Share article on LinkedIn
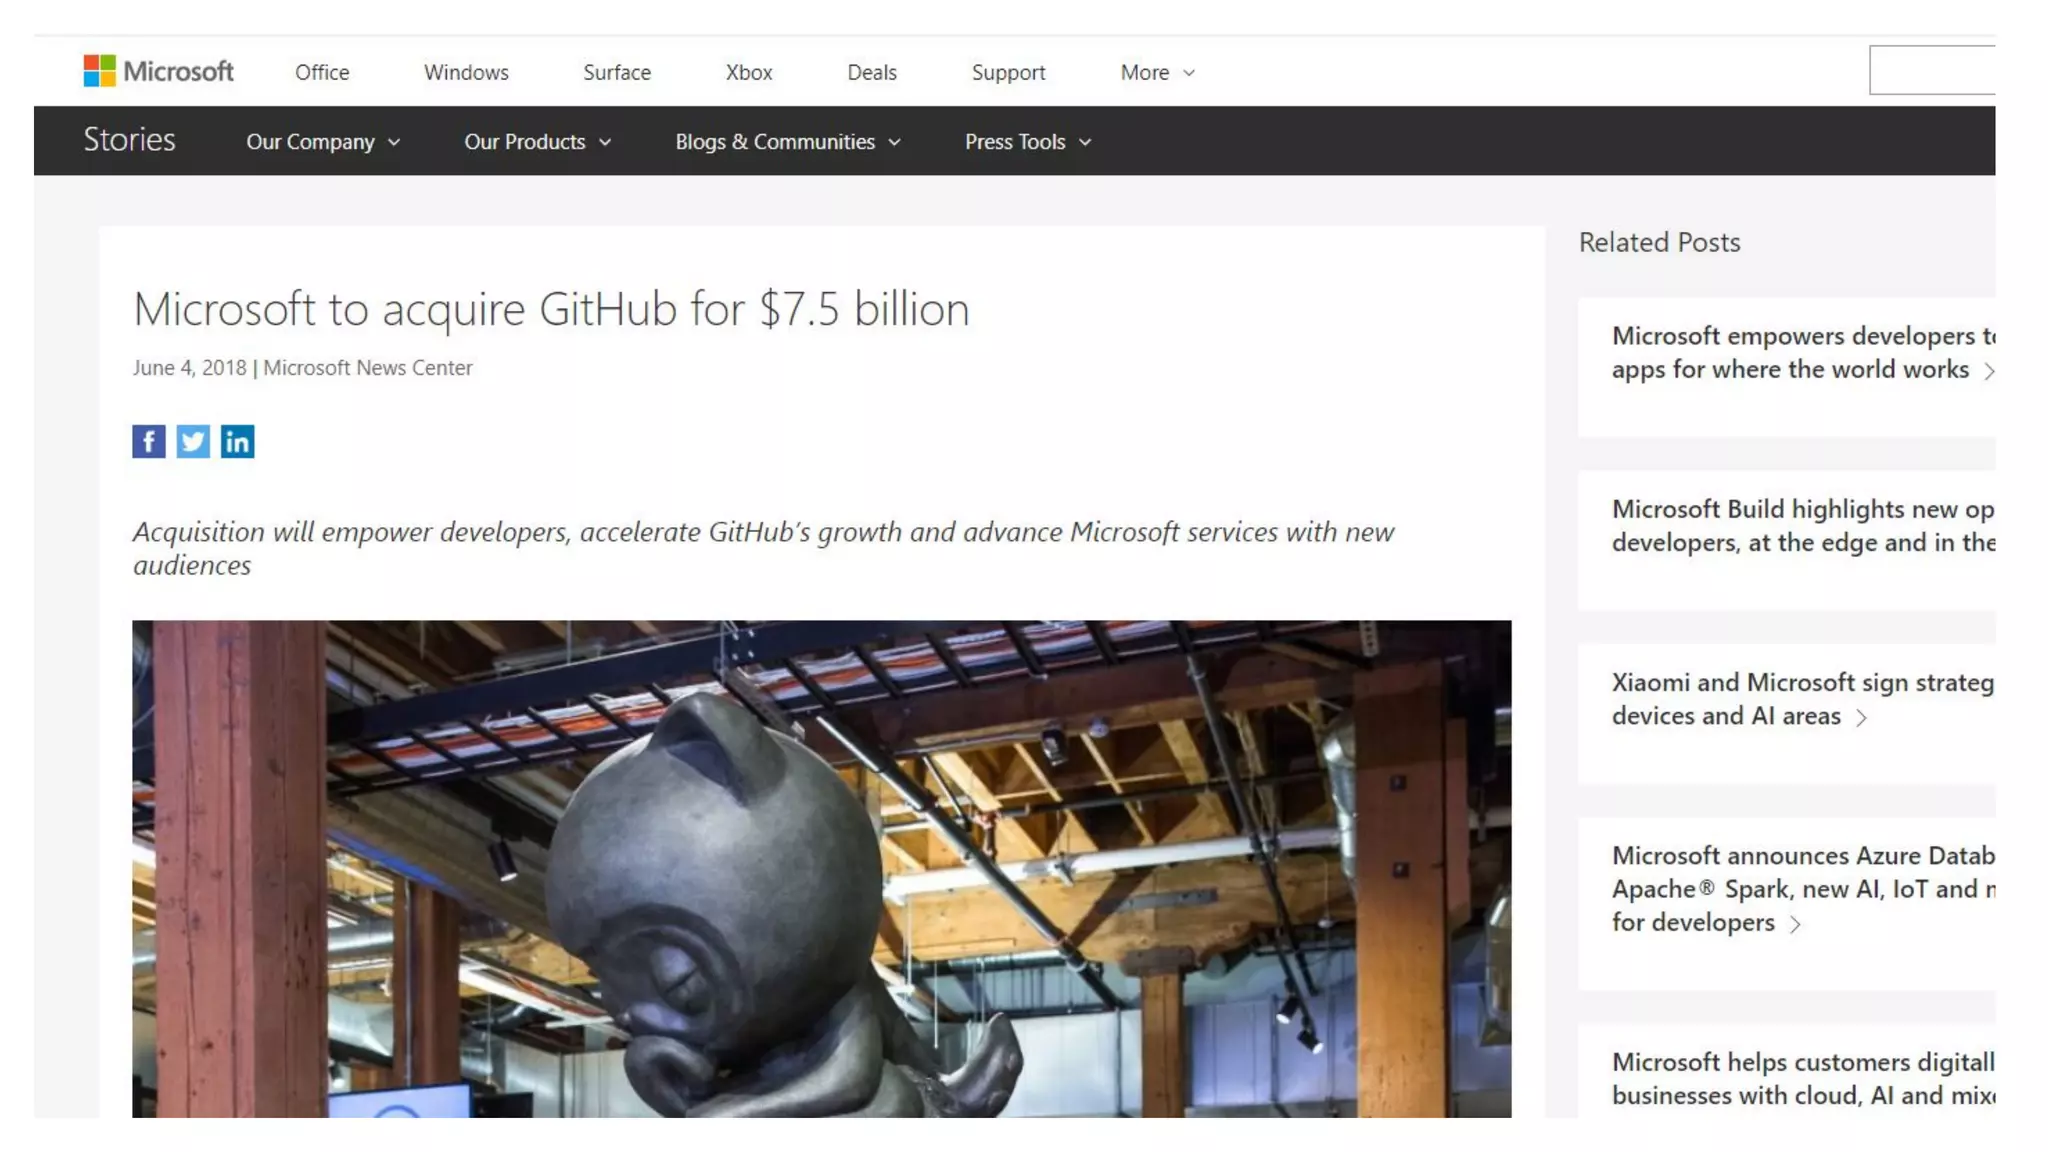This screenshot has width=2048, height=1152. (237, 441)
